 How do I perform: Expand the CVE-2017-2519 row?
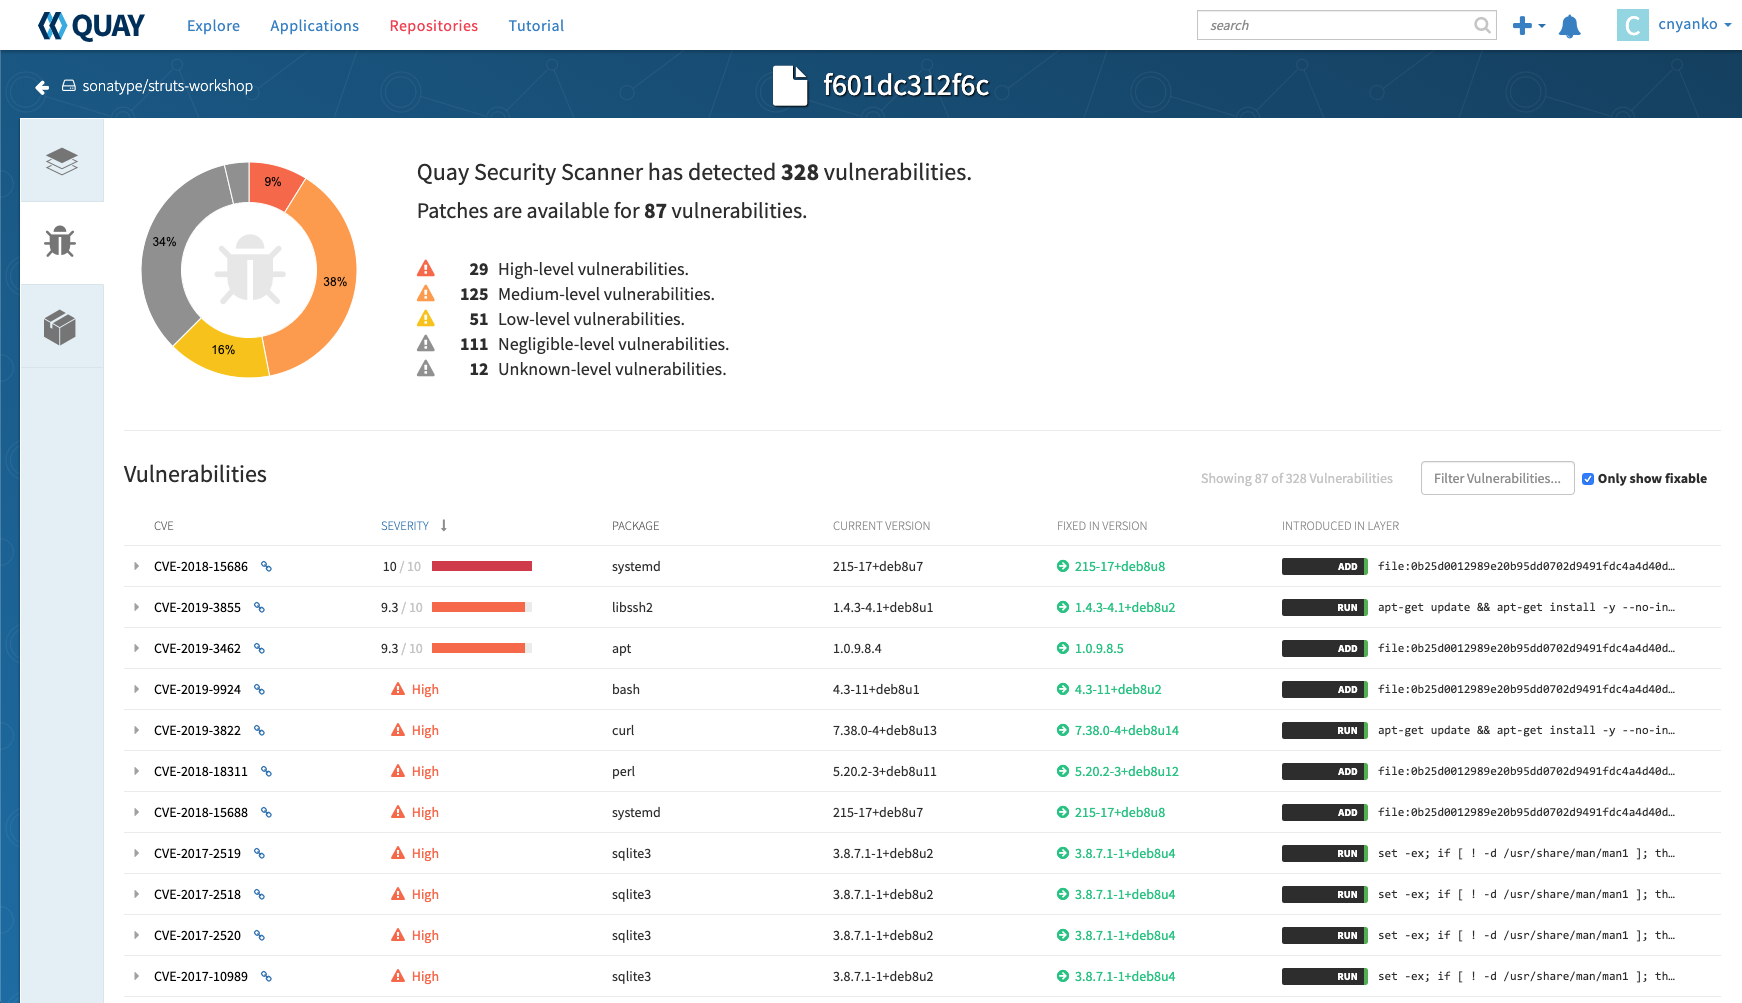coord(137,853)
